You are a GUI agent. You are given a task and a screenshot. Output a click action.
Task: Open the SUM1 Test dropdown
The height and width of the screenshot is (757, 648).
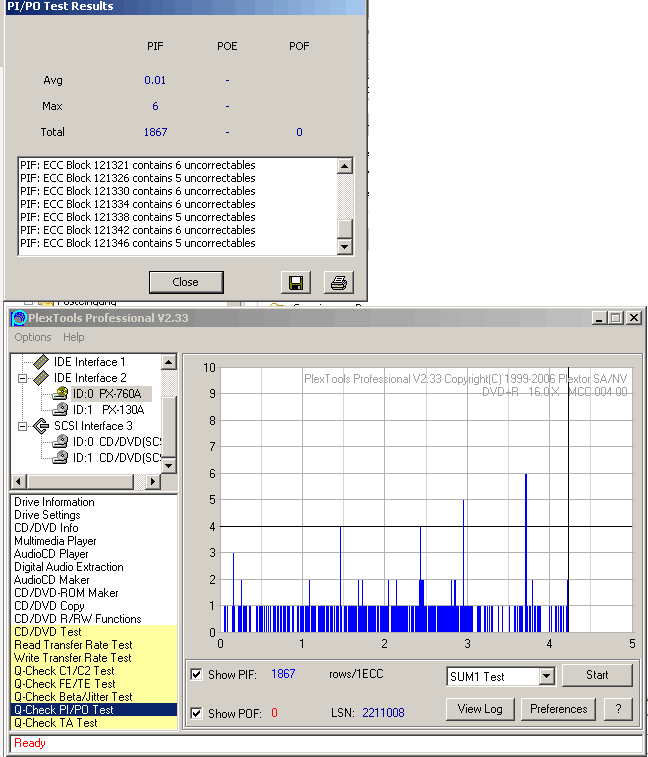(546, 677)
